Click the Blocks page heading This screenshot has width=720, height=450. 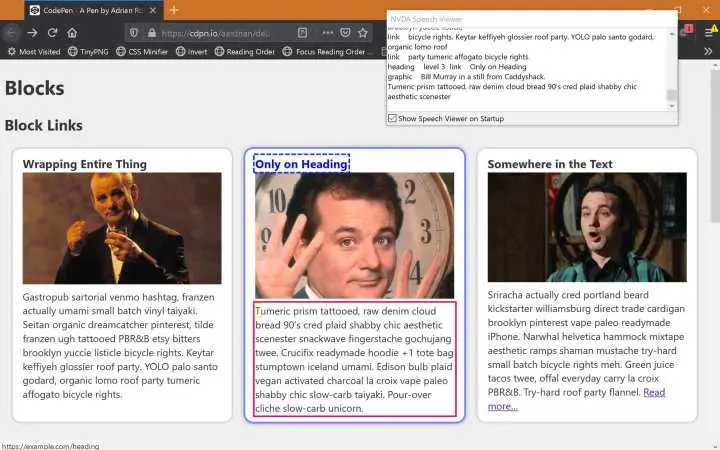tap(34, 88)
